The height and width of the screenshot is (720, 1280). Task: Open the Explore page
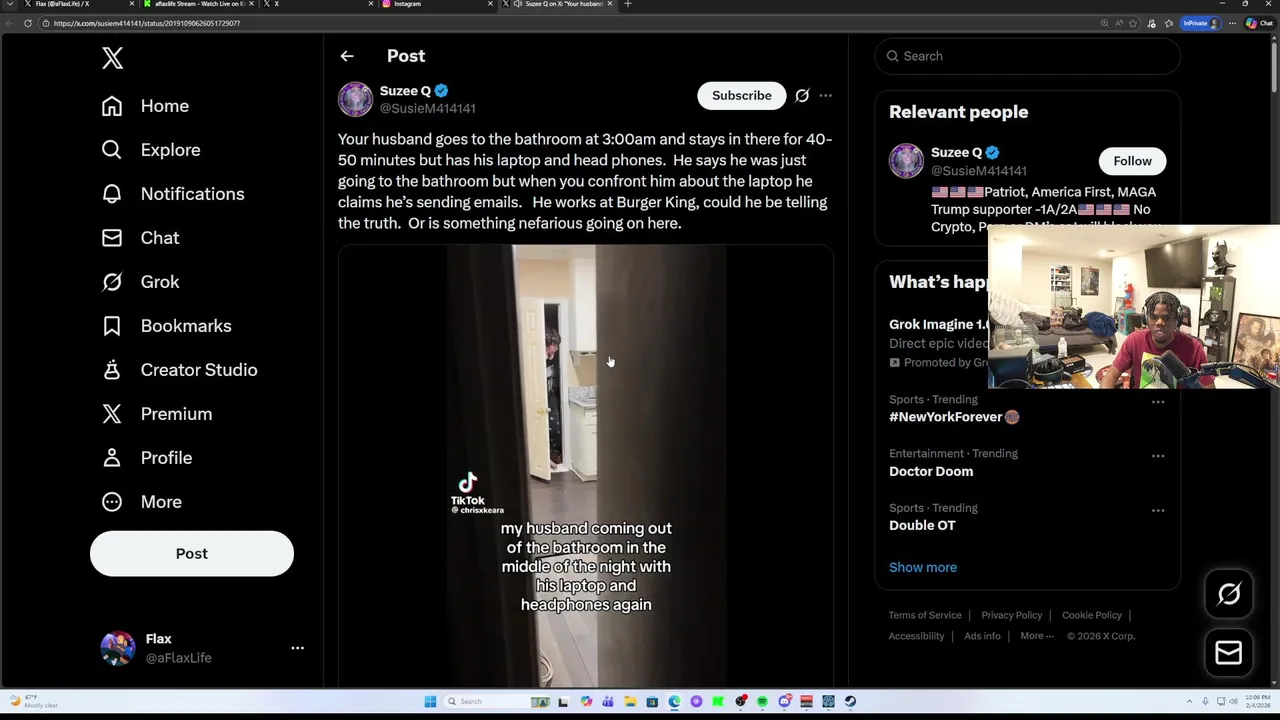point(151,150)
